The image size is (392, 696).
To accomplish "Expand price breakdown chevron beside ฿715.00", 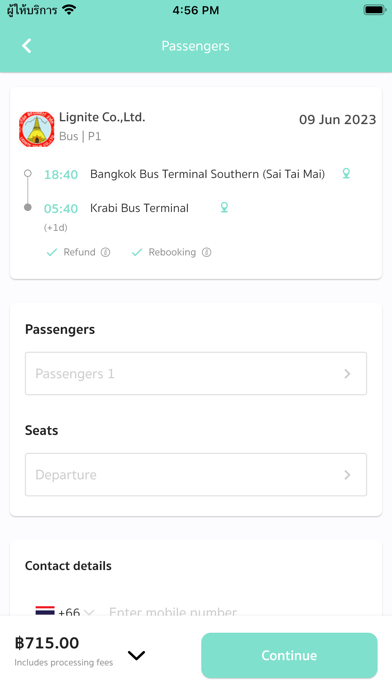I will point(136,655).
